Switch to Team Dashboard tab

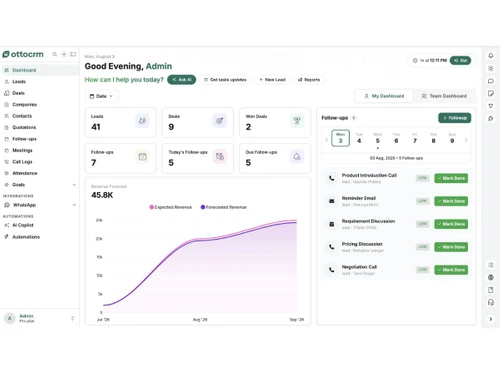(444, 96)
